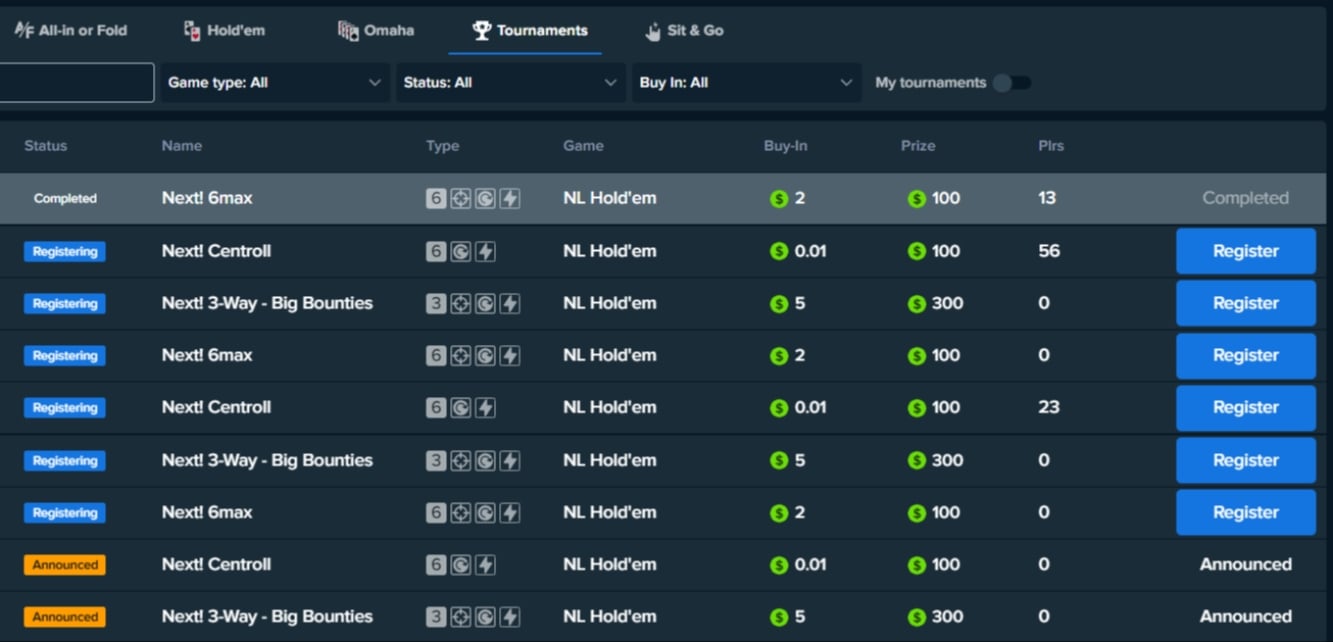
Task: Select the Next! Centroll name with 56 players
Action: 216,251
